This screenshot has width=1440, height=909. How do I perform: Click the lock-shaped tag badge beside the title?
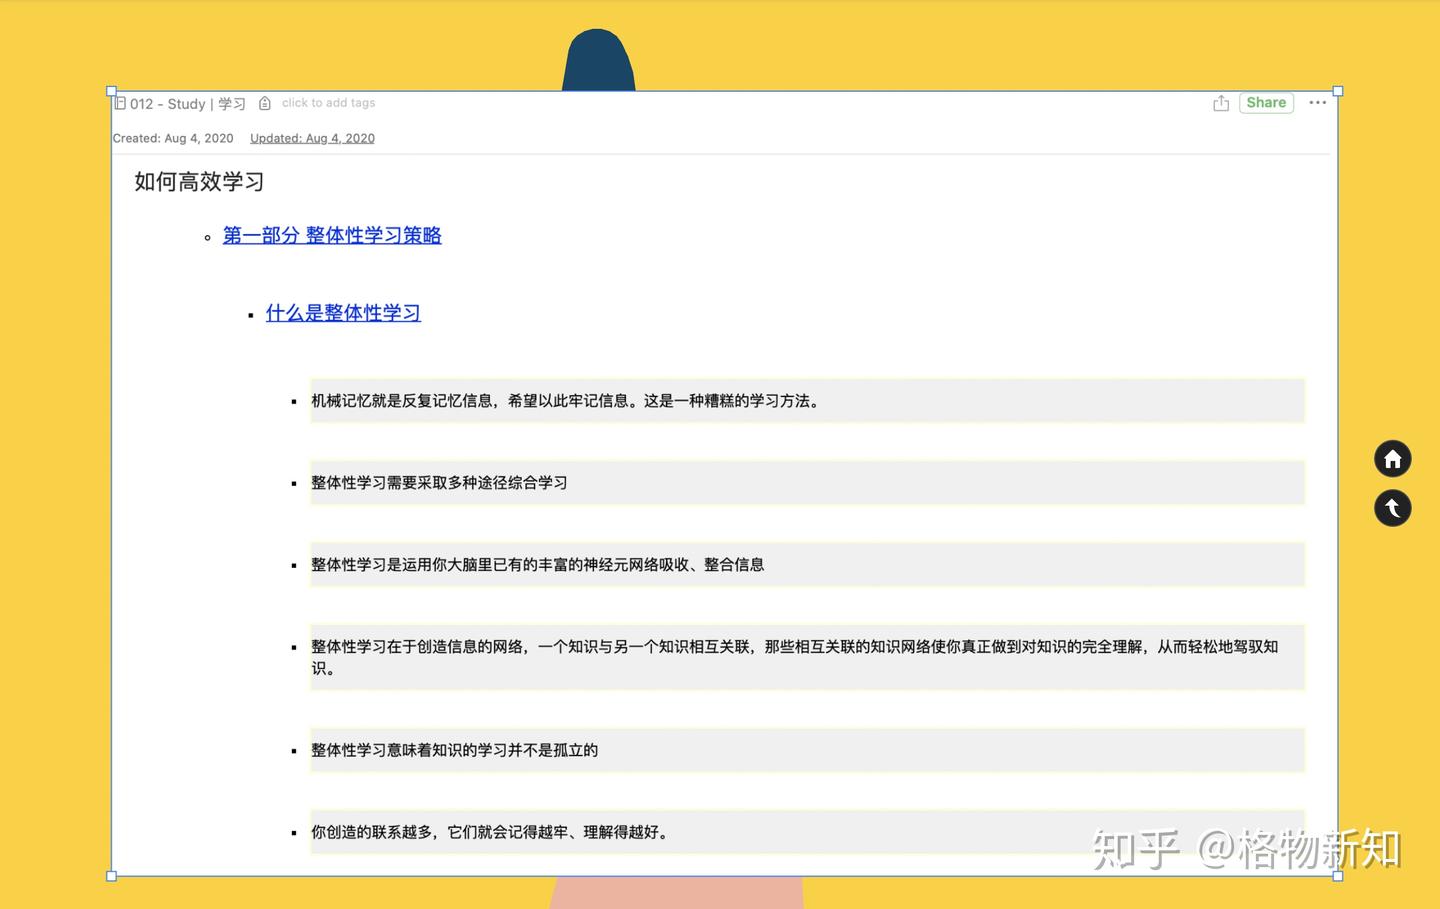click(x=264, y=103)
